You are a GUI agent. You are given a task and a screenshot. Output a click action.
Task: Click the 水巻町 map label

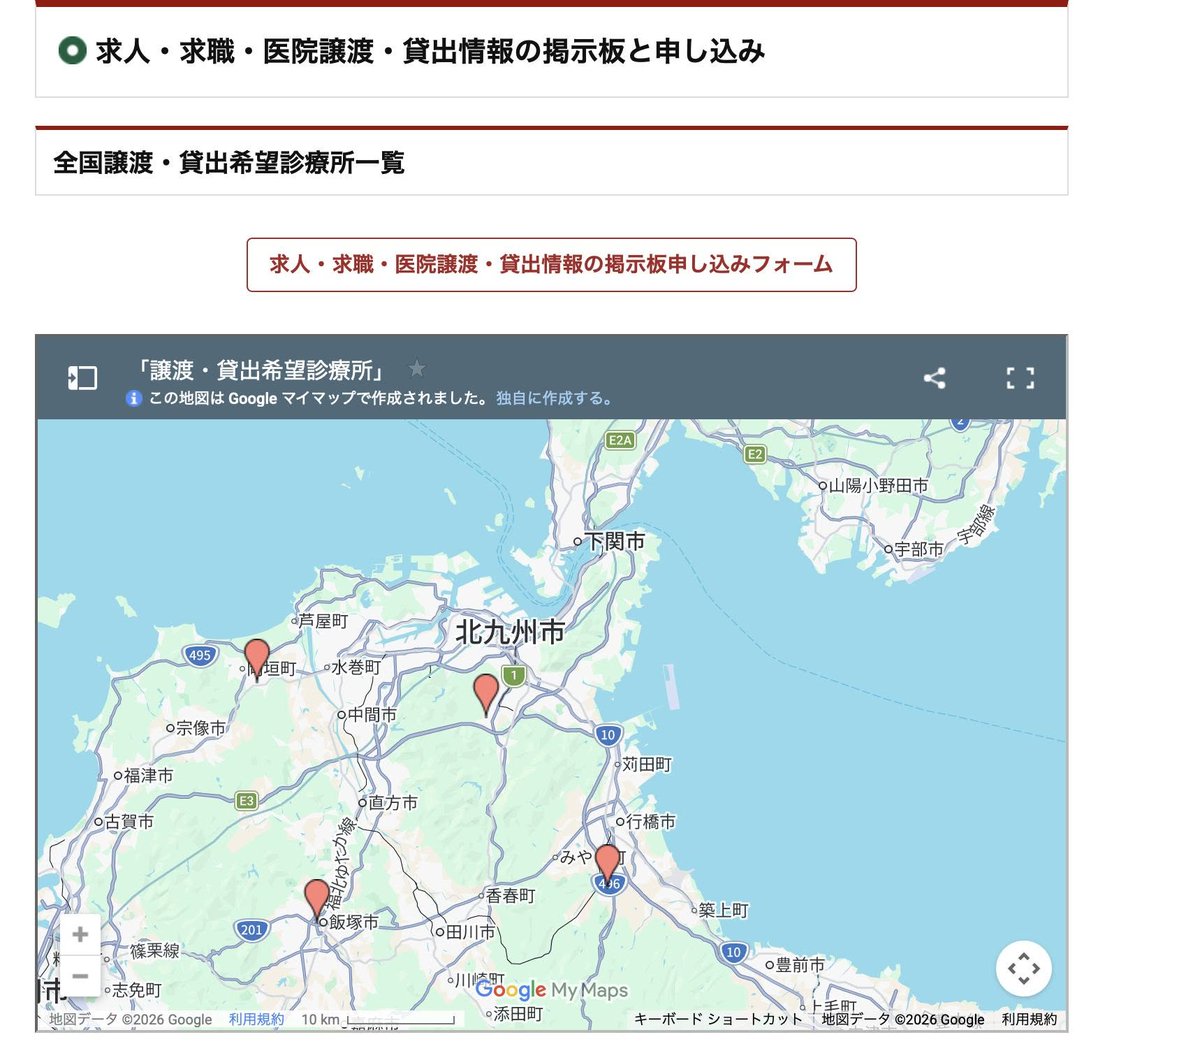356,667
